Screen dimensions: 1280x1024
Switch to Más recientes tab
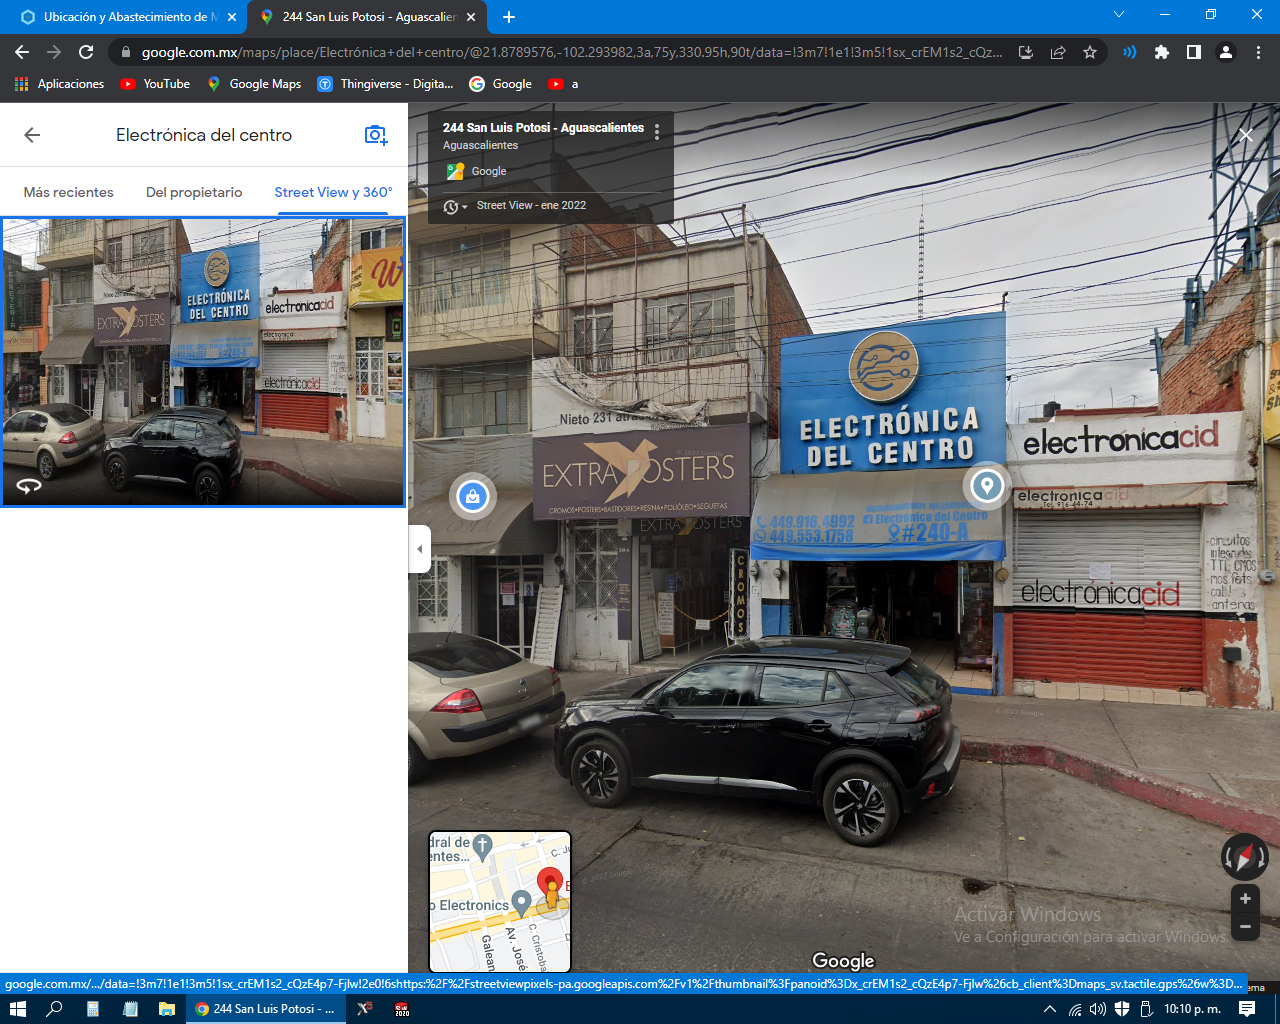(69, 192)
